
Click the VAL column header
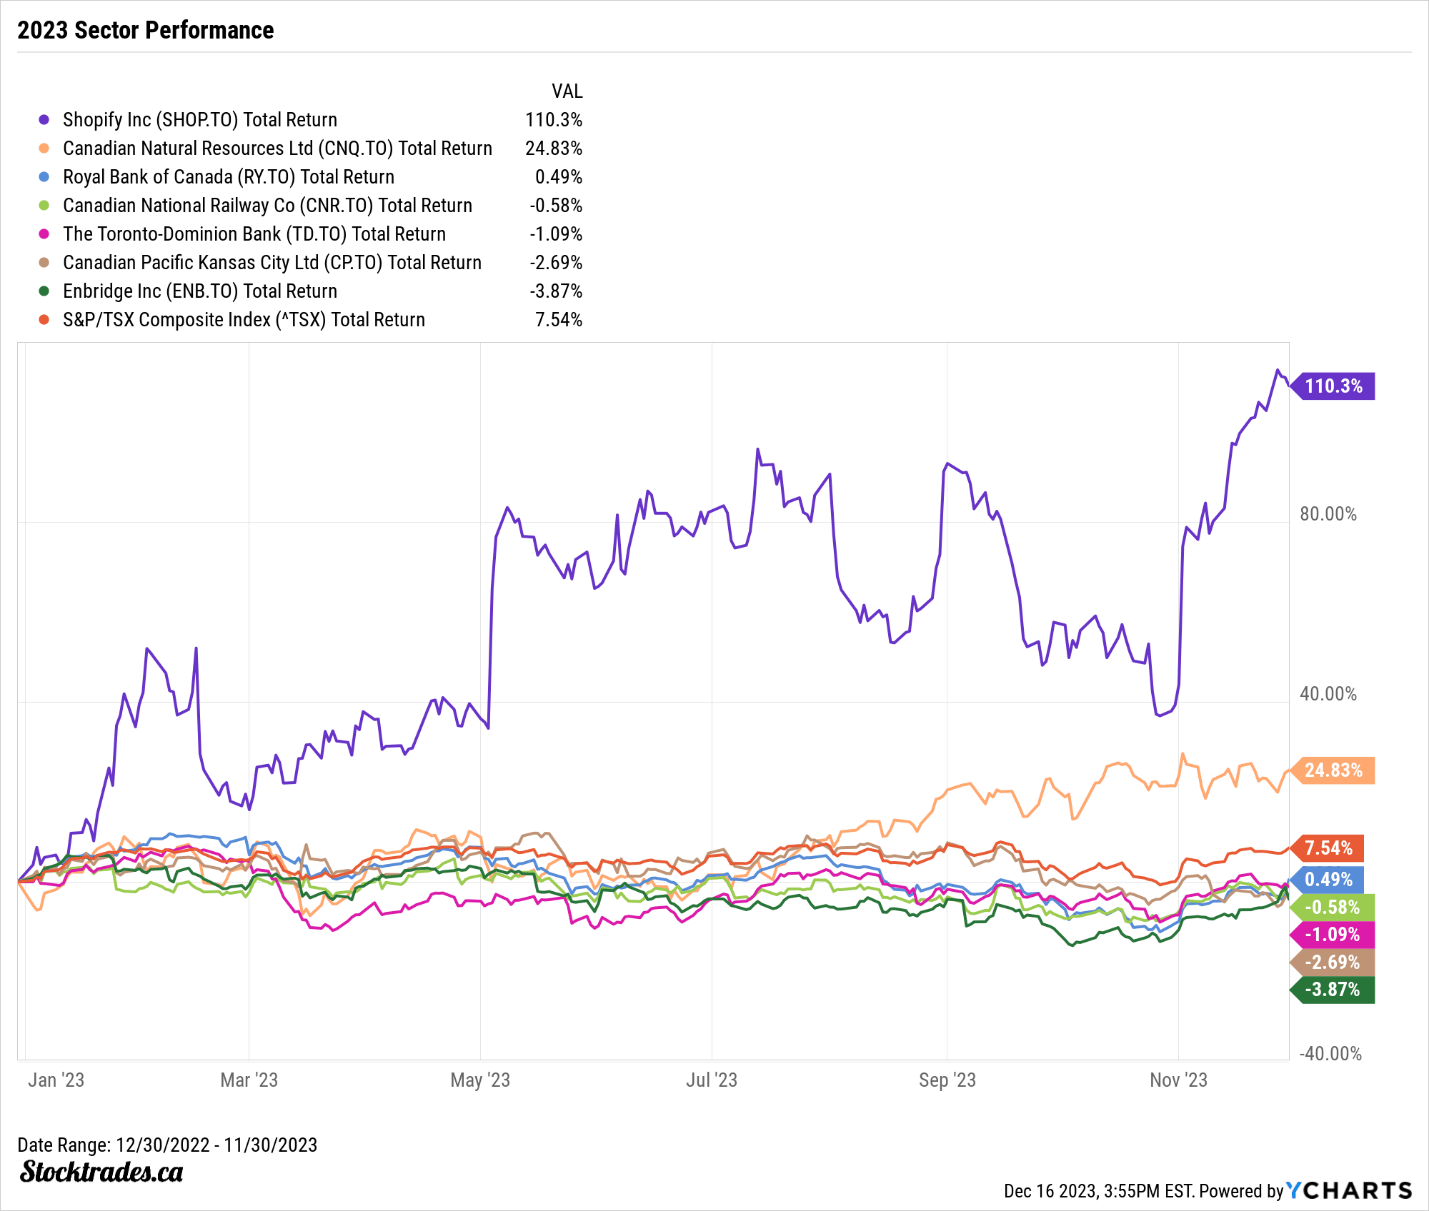point(566,91)
